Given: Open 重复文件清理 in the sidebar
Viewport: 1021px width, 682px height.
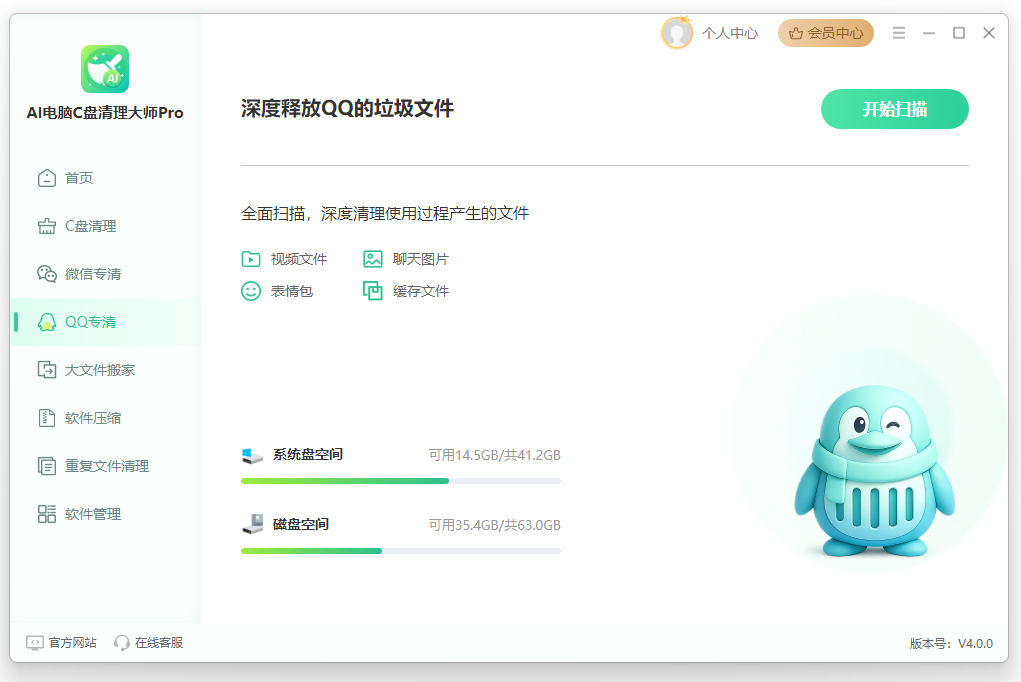Looking at the screenshot, I should point(105,466).
